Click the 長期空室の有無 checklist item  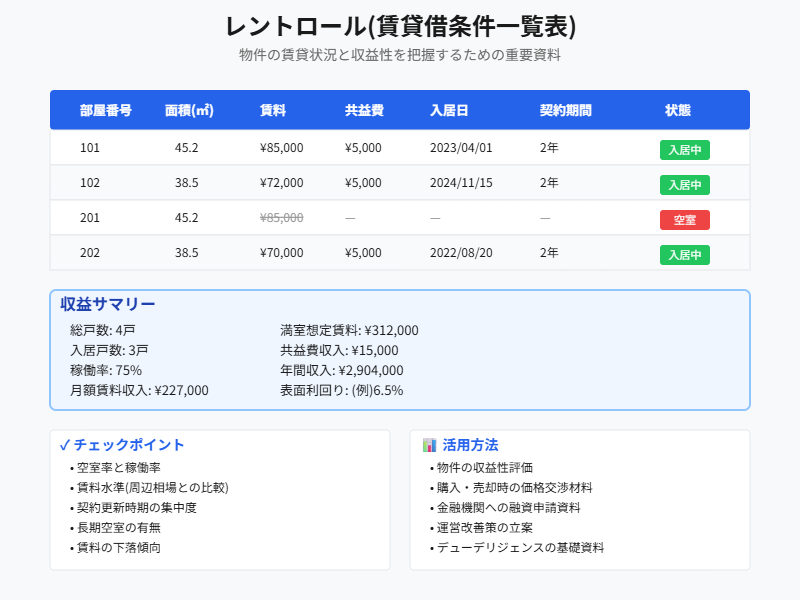(119, 527)
